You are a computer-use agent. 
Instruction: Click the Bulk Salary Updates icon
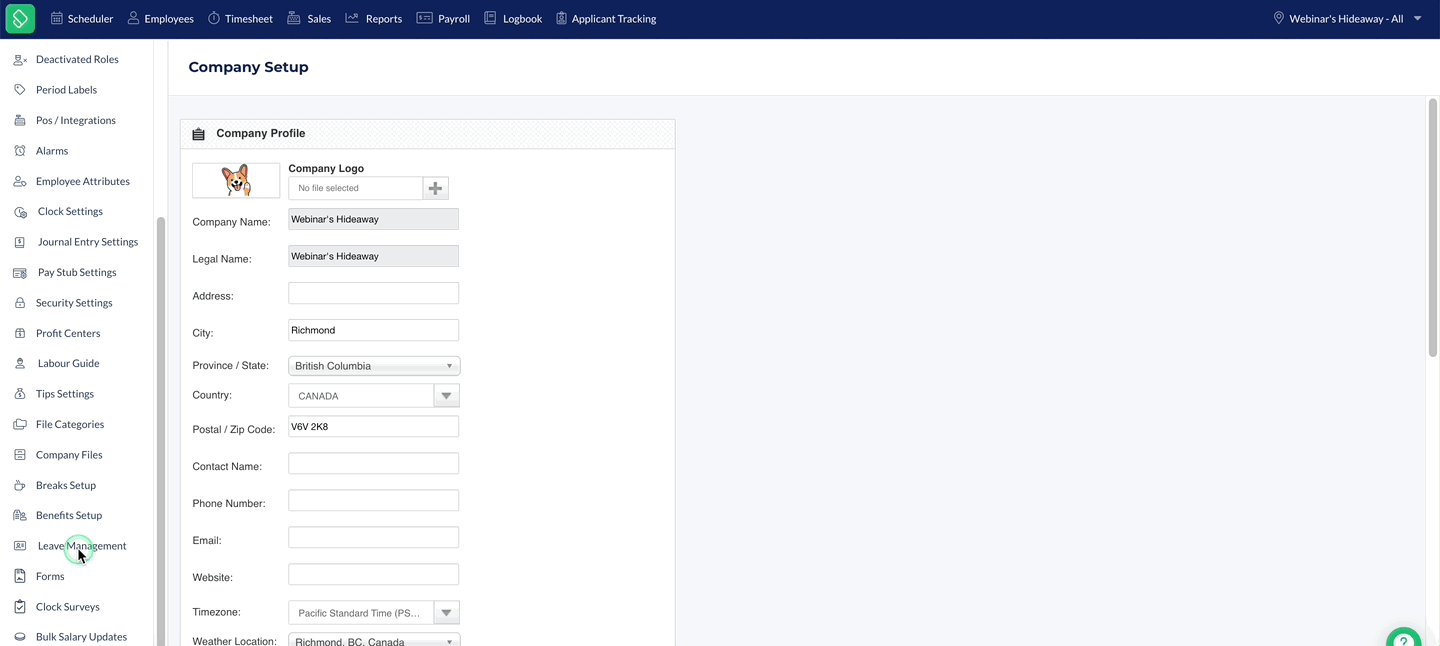(x=20, y=637)
